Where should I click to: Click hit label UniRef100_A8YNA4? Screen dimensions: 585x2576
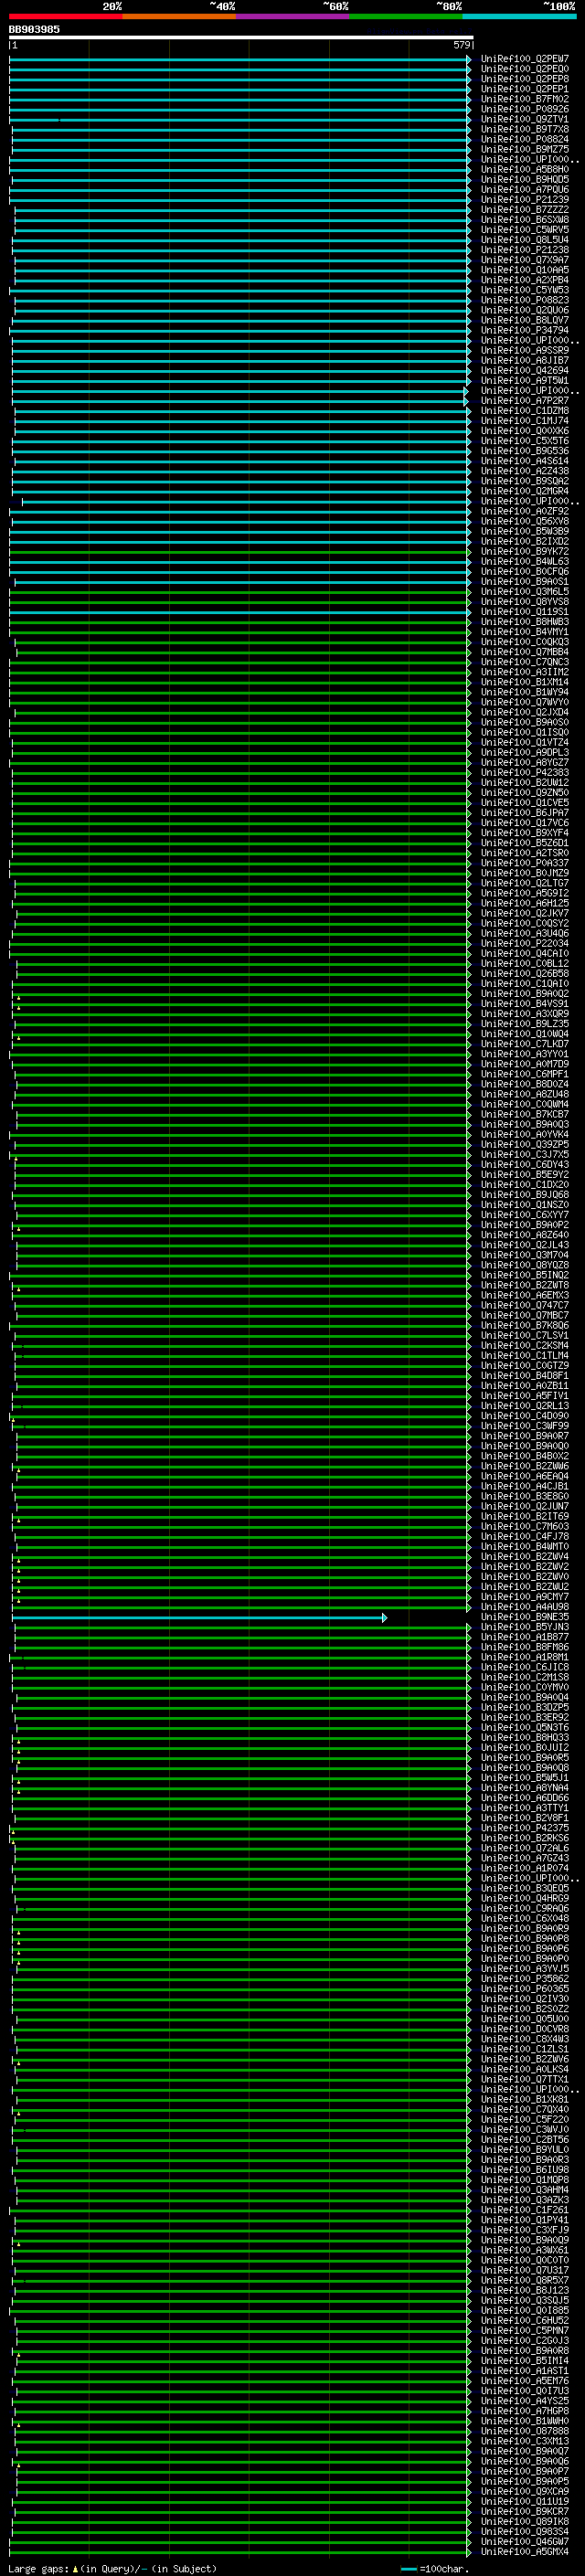525,1788
